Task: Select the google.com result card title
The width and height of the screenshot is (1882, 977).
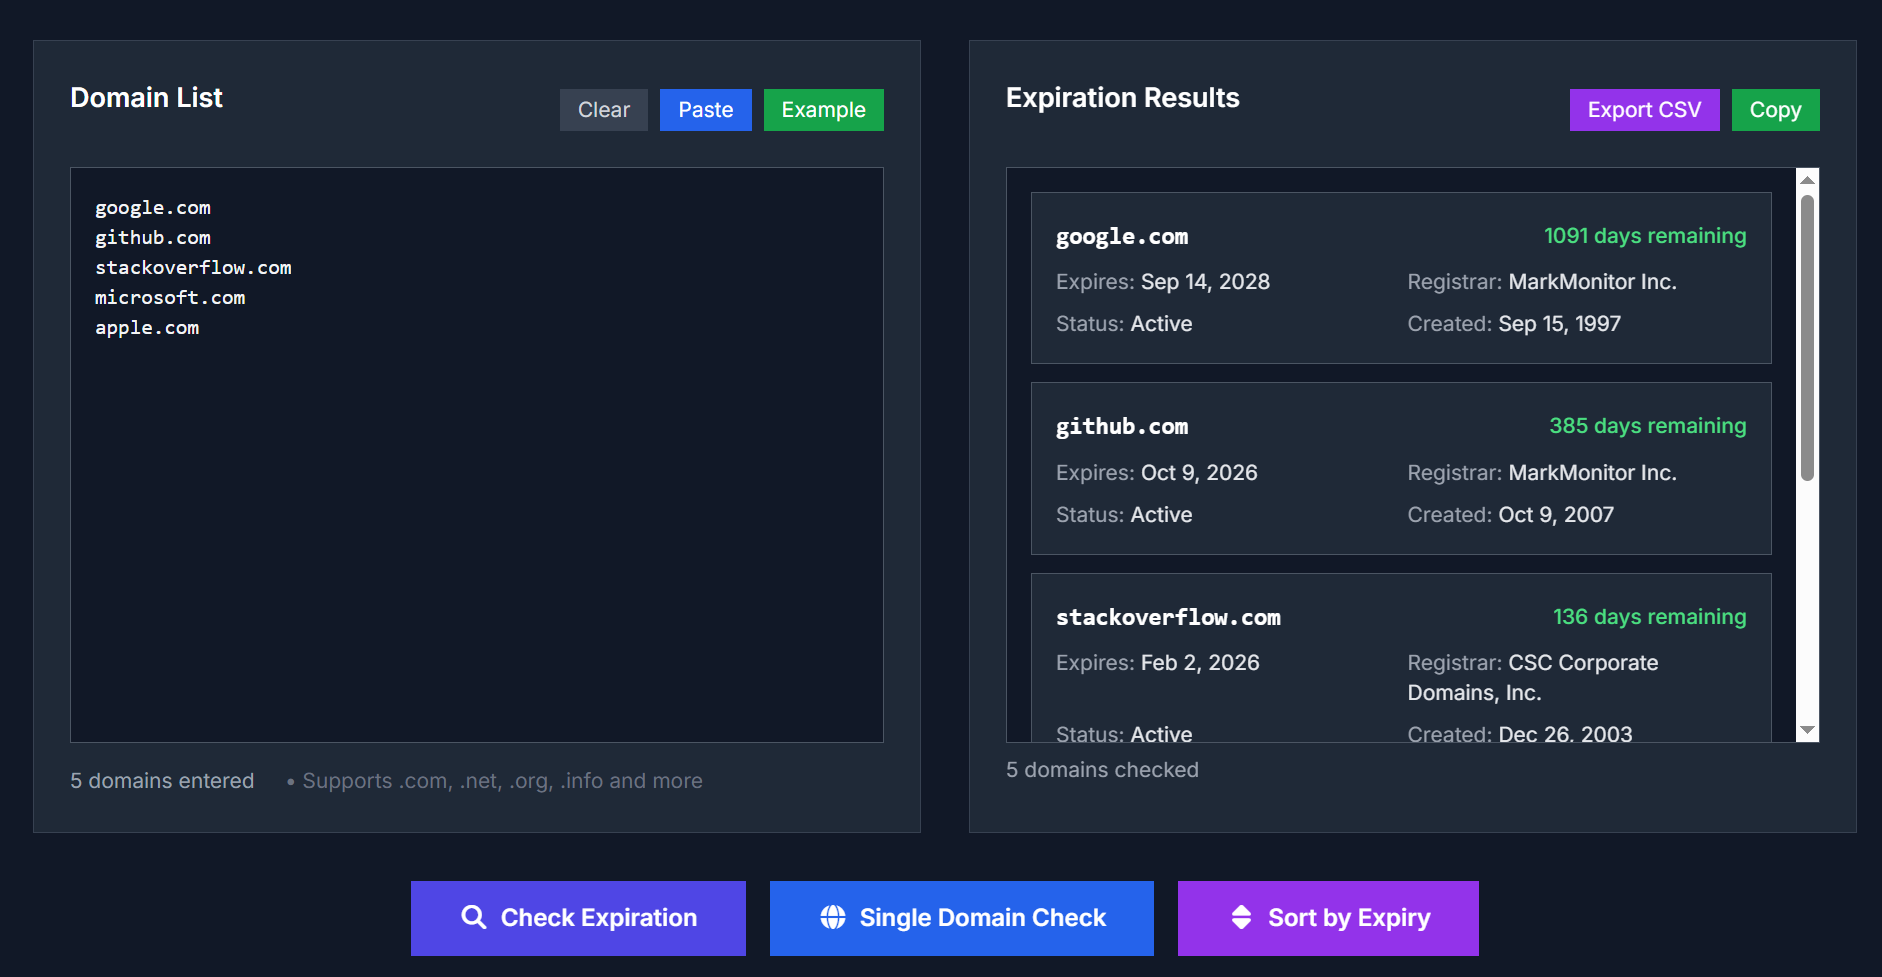Action: click(1122, 237)
